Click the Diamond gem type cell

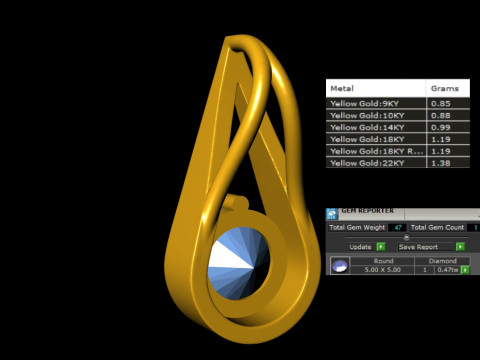coord(442,261)
